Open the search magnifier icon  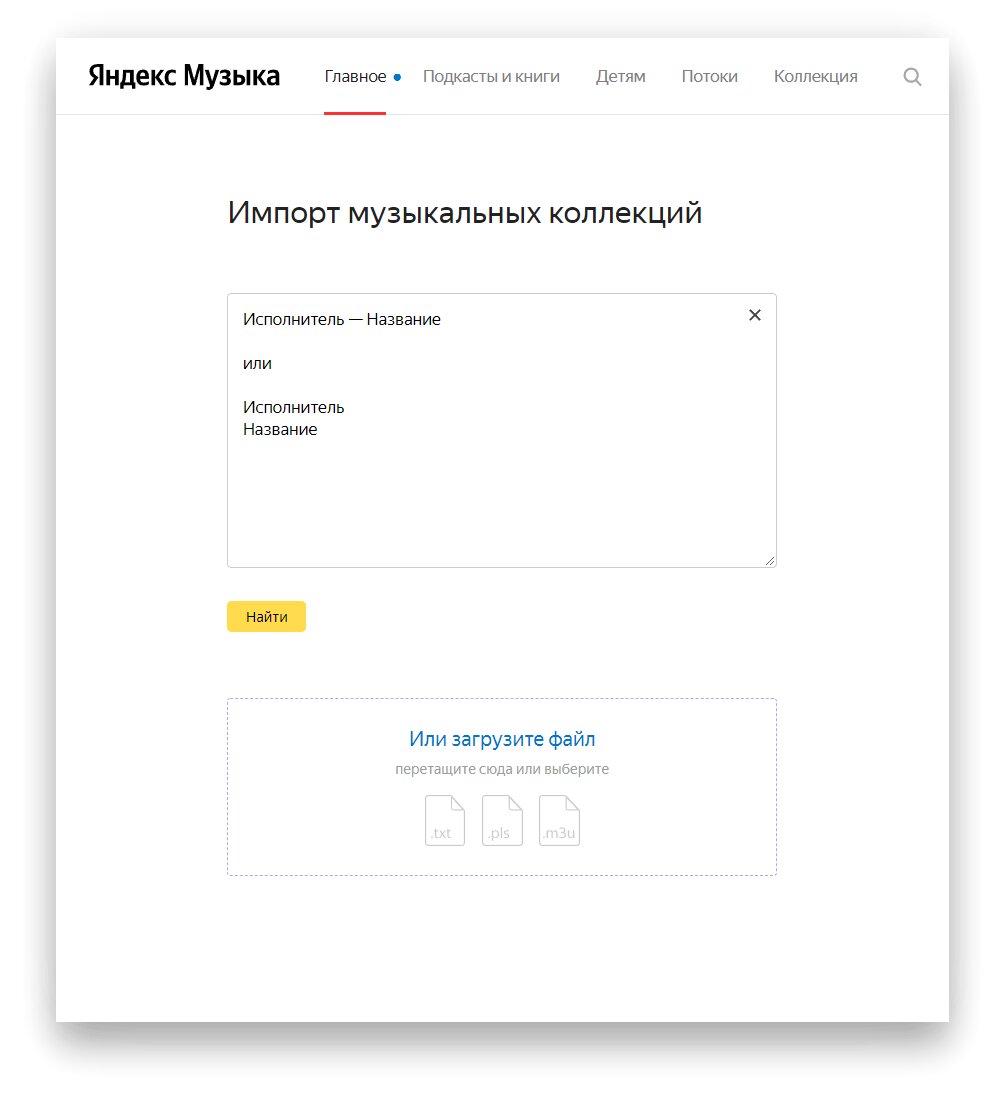pyautogui.click(x=912, y=77)
